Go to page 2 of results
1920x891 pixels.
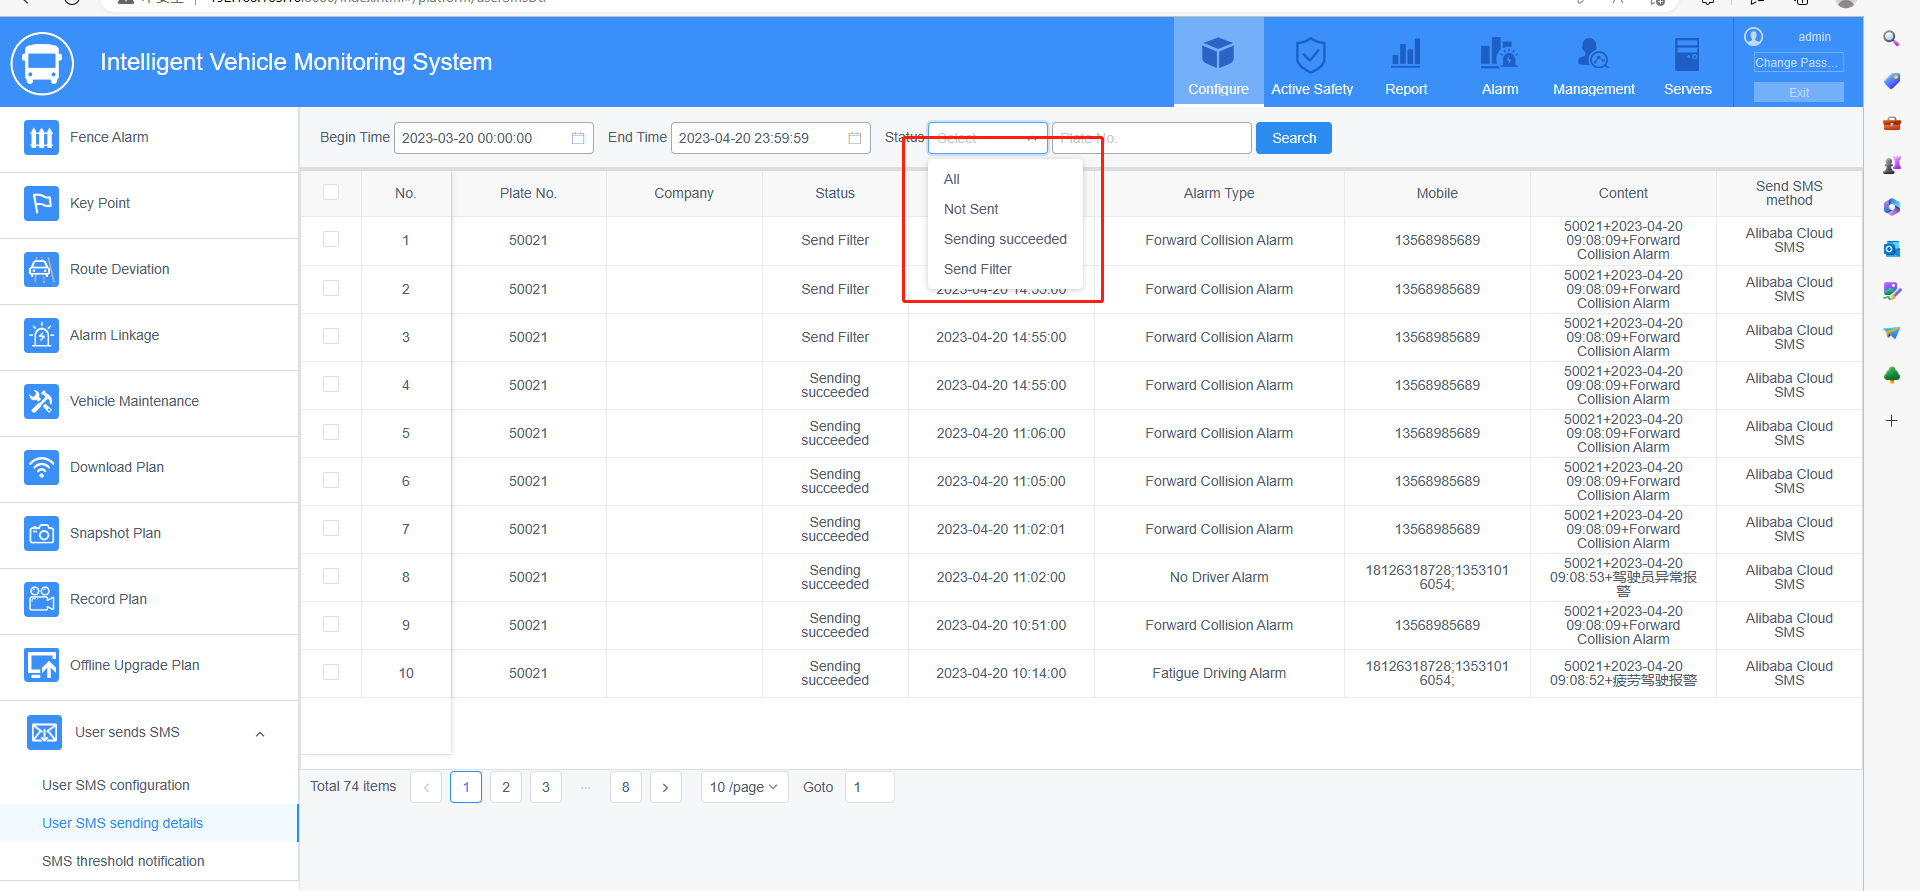click(506, 787)
